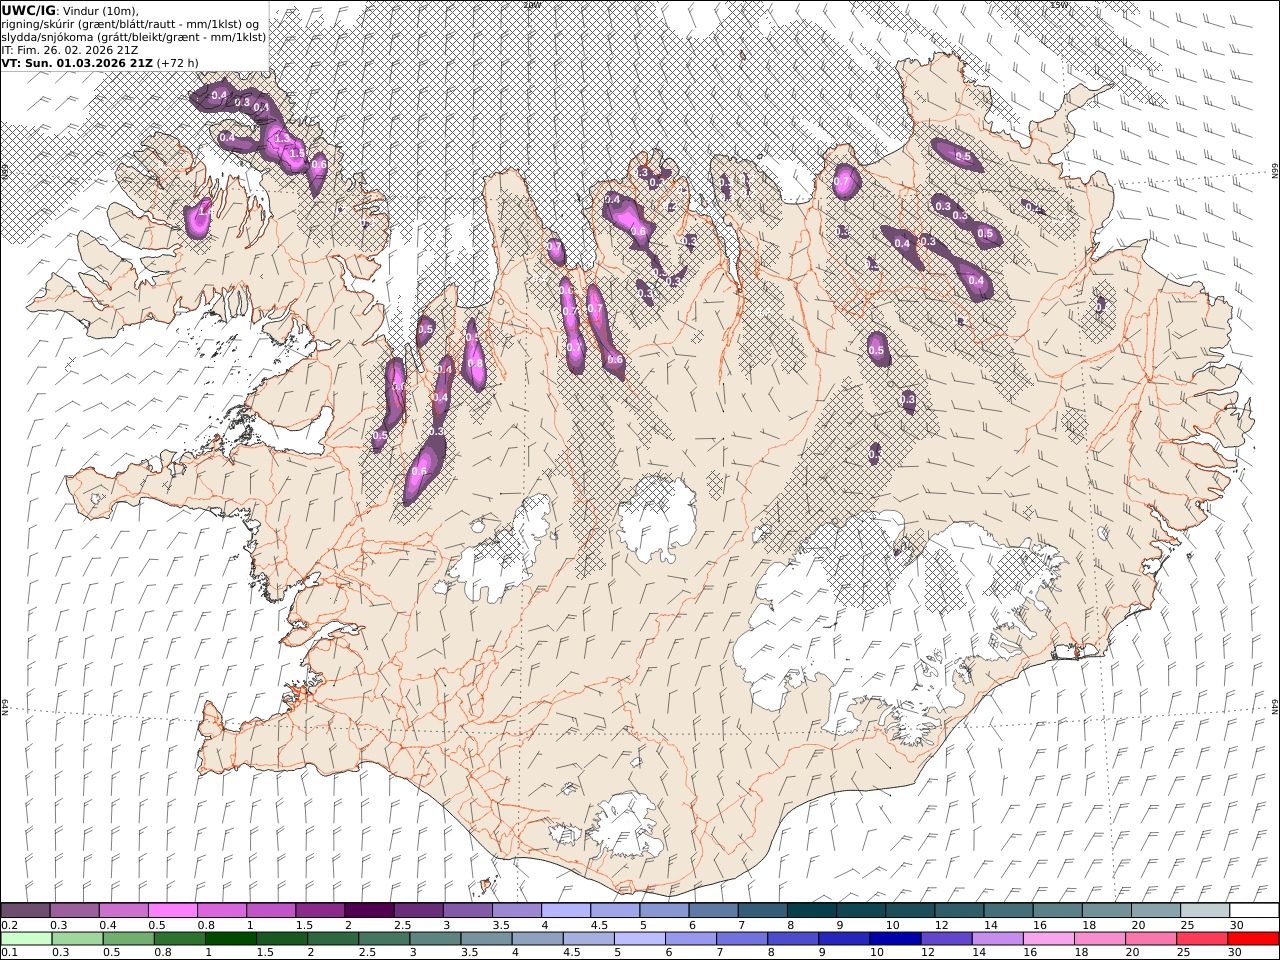
Task: Pick the upper legend swatch starting at 1.5
Action: point(319,910)
